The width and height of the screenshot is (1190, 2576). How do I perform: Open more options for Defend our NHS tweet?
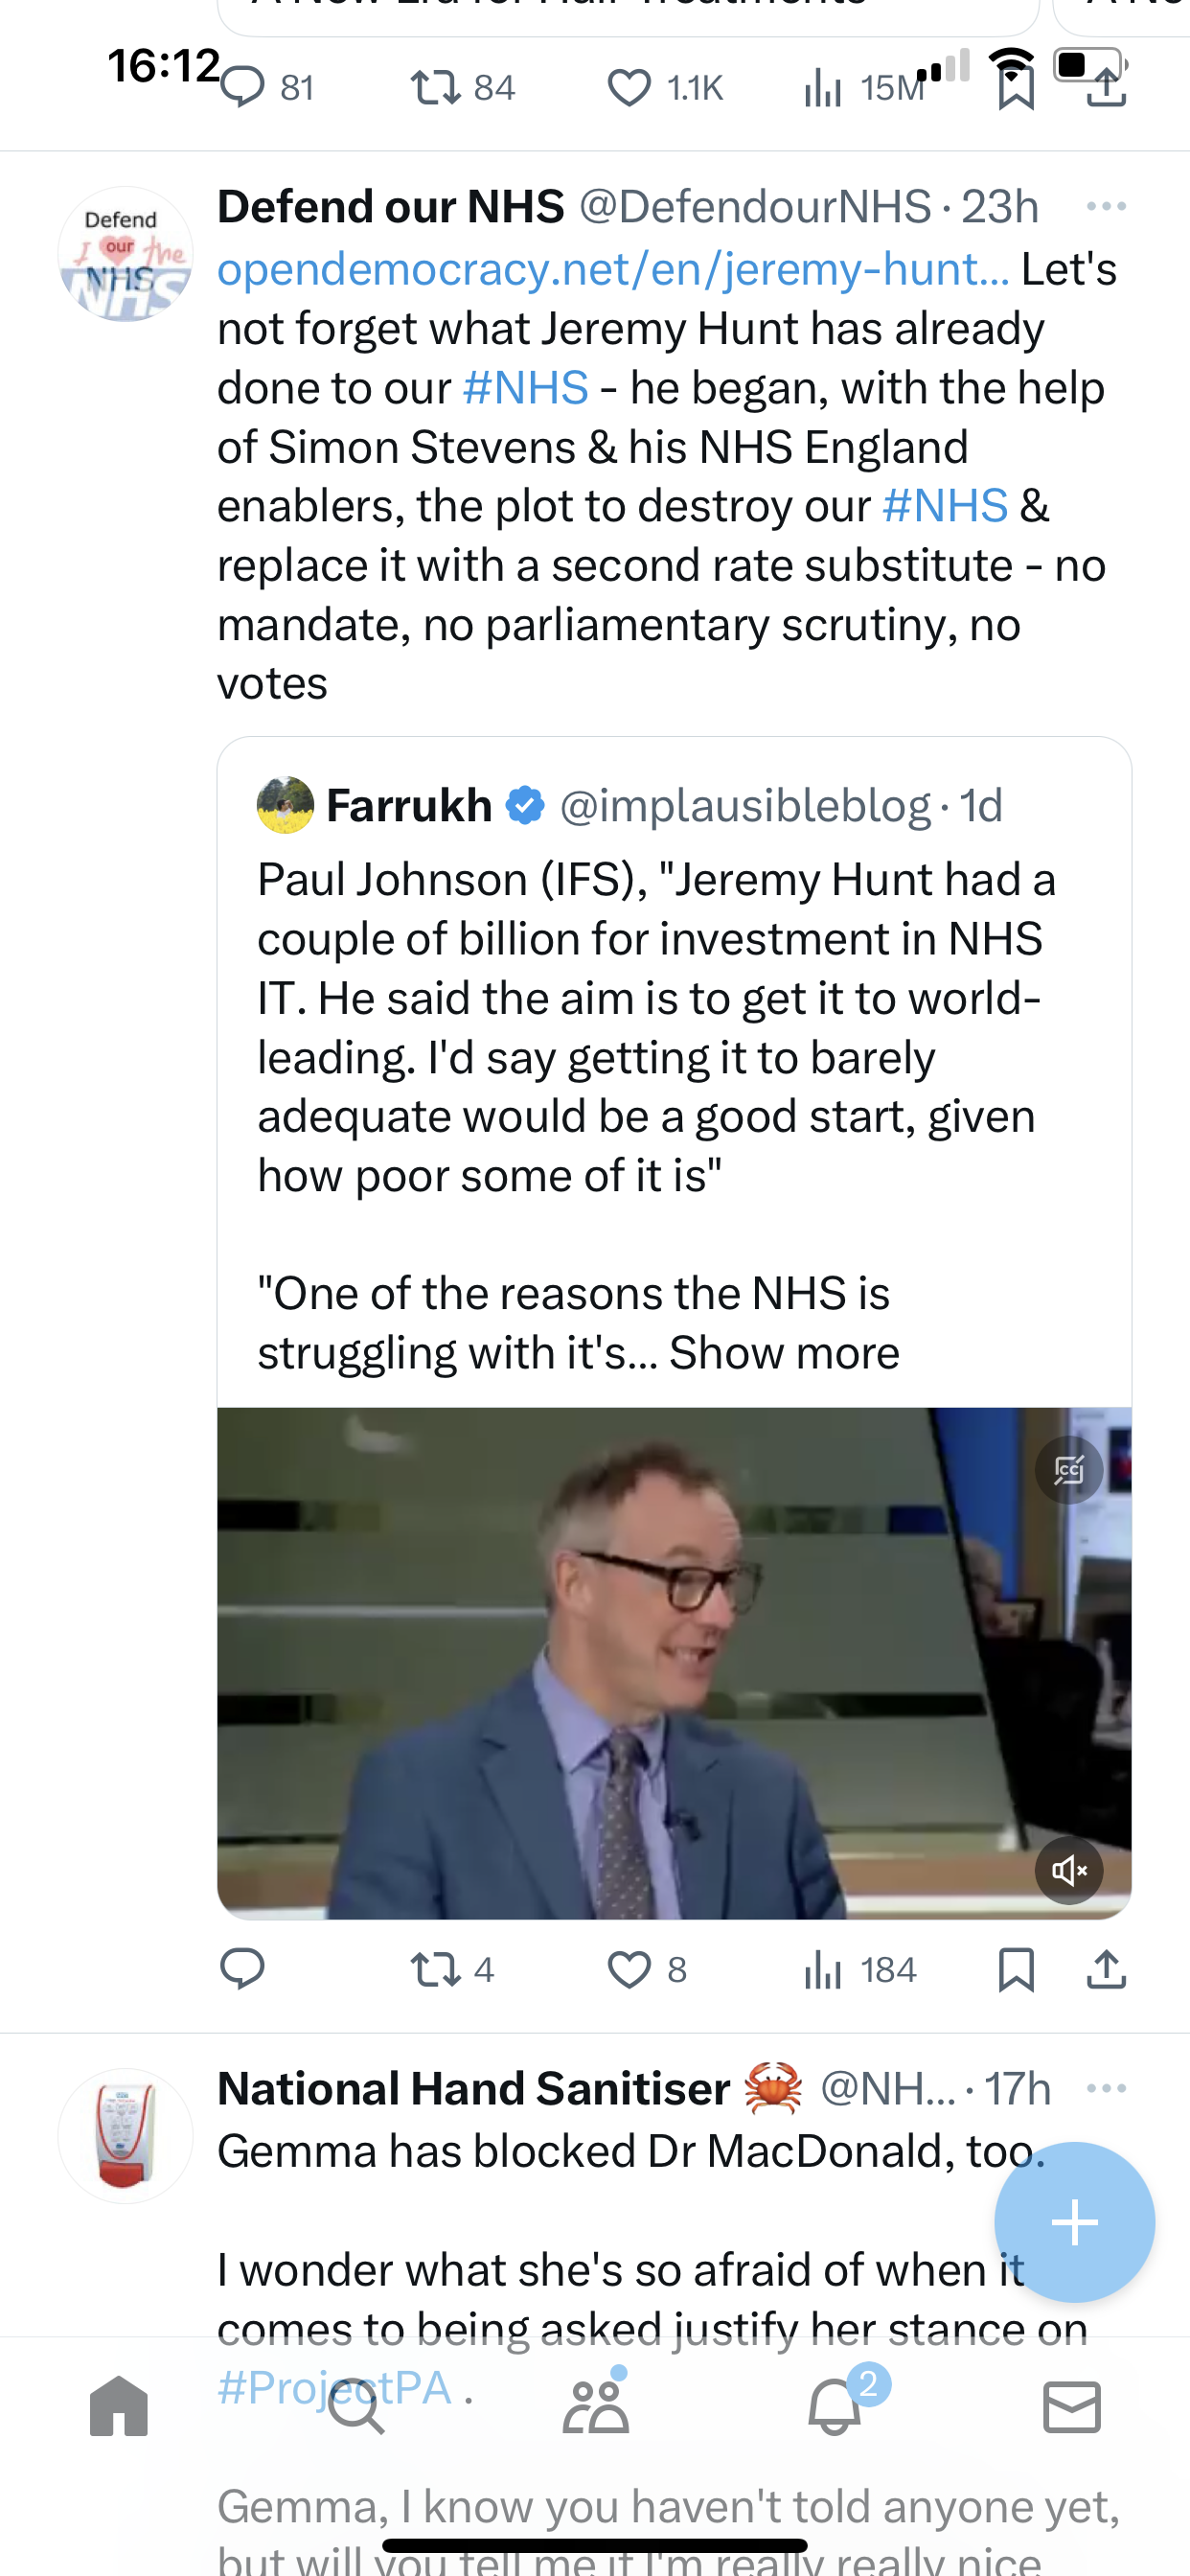[1106, 207]
